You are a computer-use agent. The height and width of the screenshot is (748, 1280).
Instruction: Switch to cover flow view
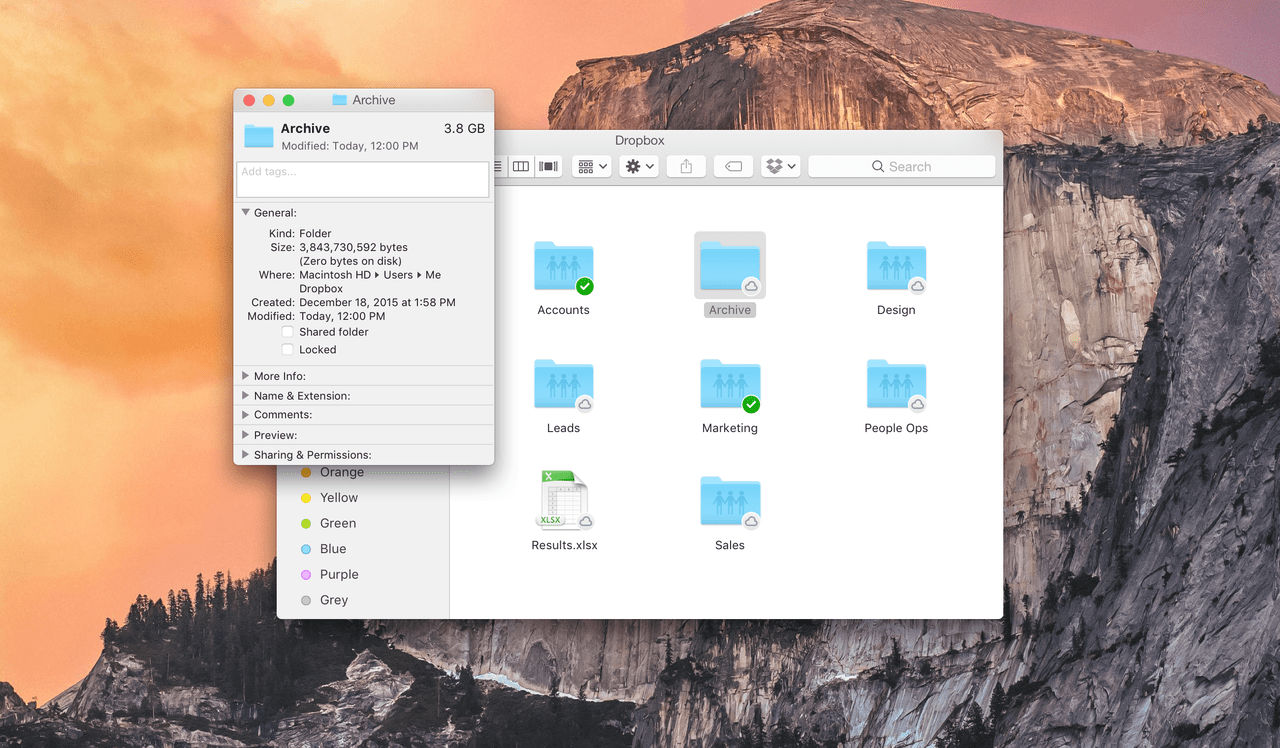548,166
